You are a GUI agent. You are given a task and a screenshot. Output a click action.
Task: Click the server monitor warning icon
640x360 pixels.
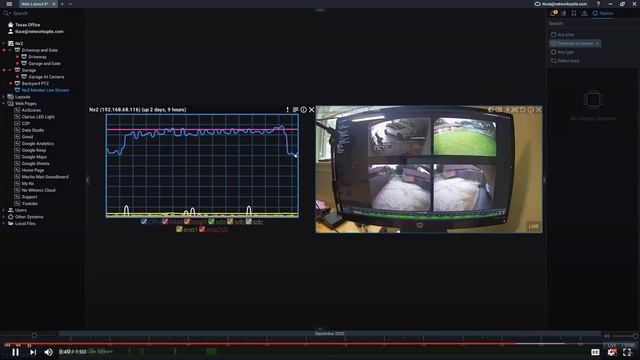tap(287, 110)
